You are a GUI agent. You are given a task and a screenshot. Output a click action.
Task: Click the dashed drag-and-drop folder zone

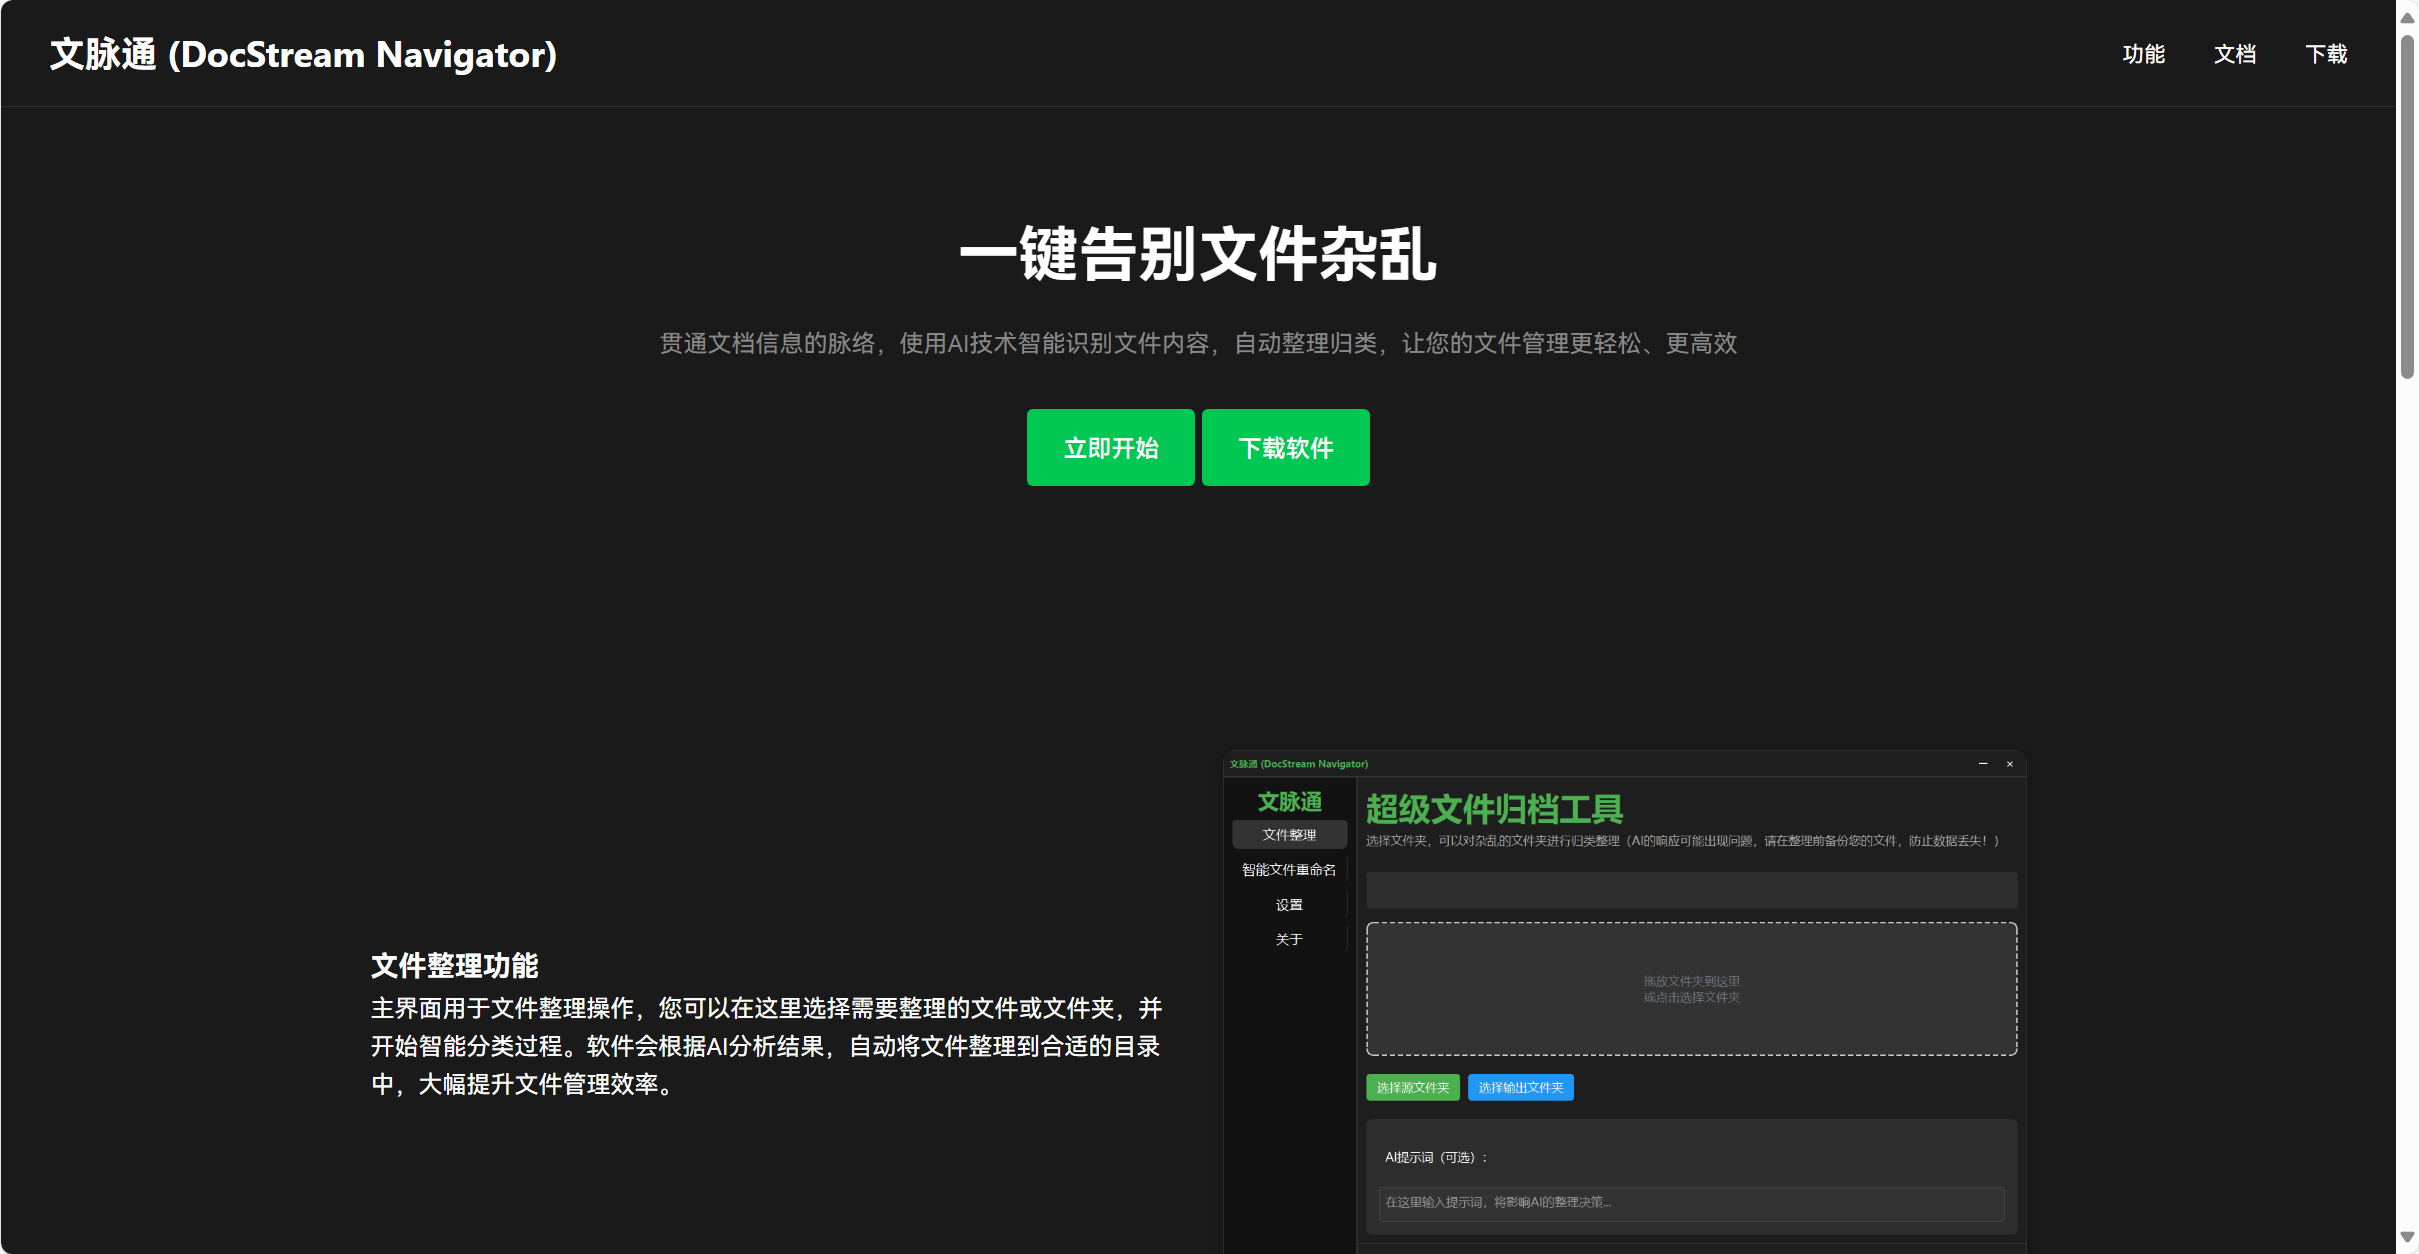point(1691,989)
